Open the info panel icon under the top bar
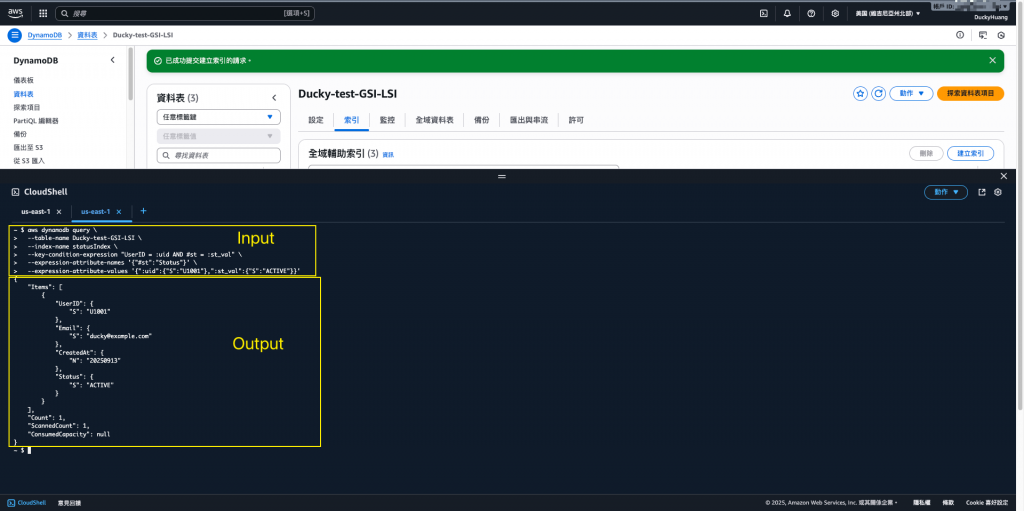The image size is (1024, 511). pos(960,35)
